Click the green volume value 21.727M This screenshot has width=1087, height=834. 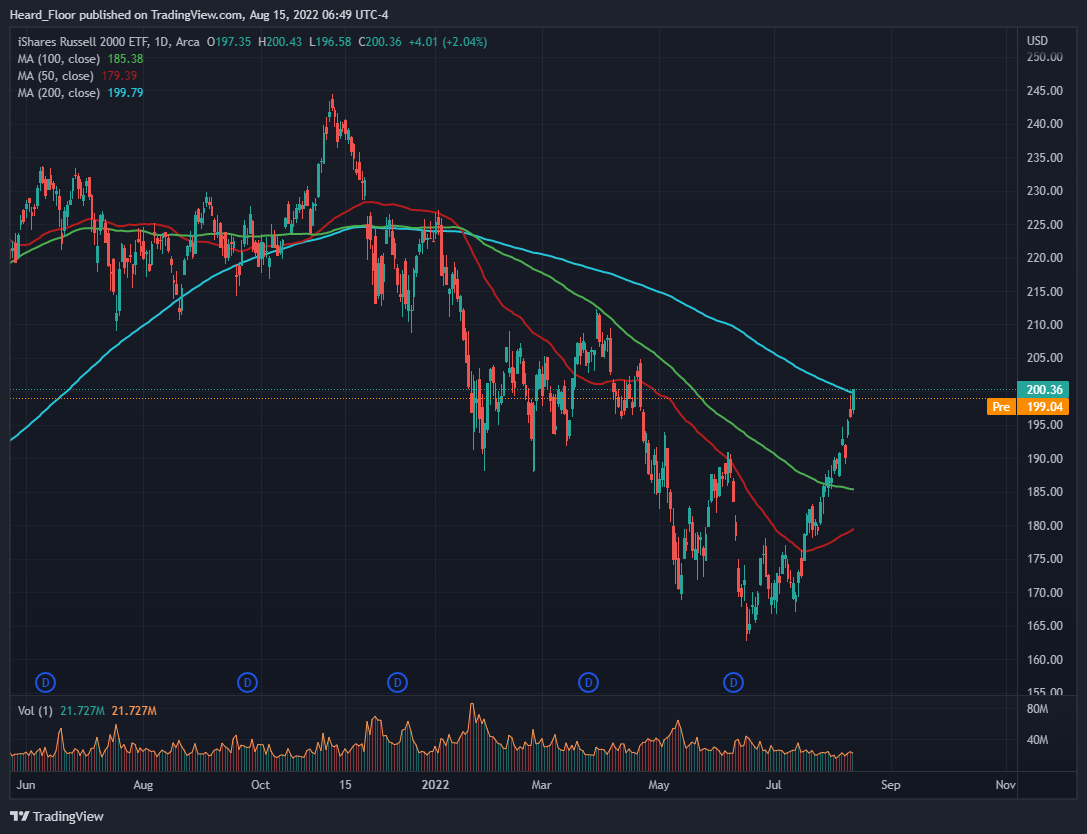pyautogui.click(x=82, y=711)
